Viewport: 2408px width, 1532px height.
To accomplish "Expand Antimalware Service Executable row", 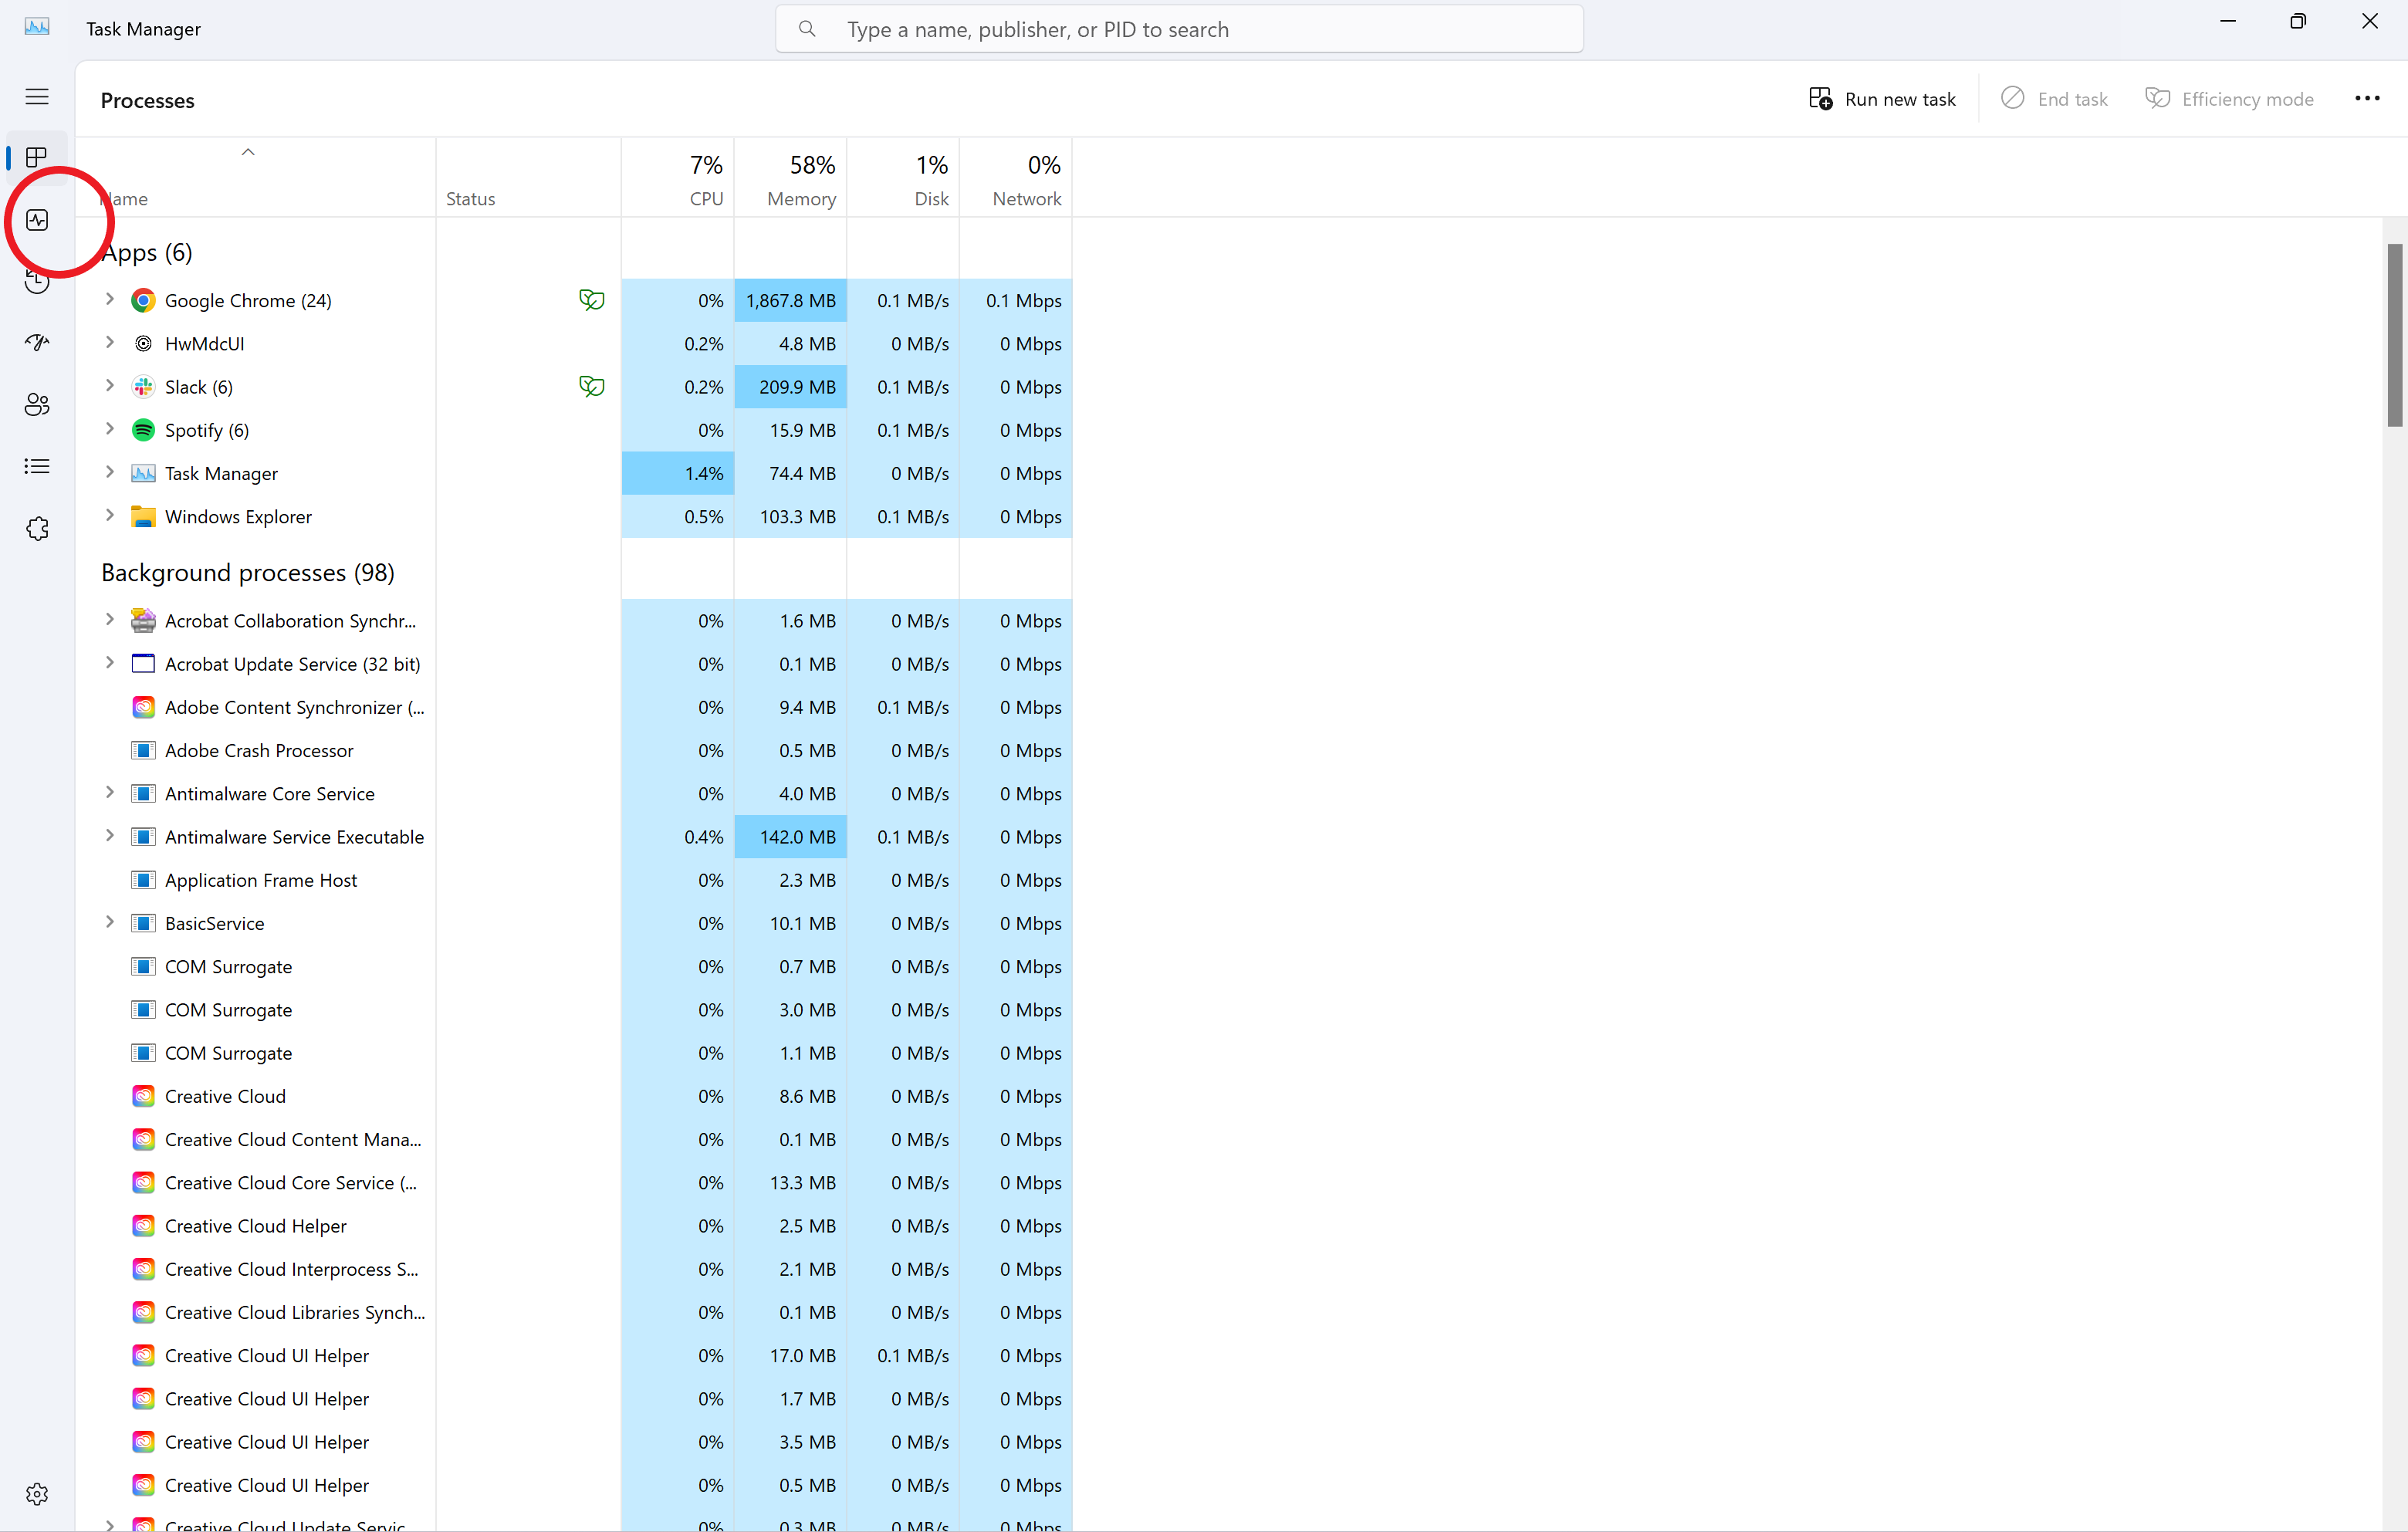I will pos(110,836).
